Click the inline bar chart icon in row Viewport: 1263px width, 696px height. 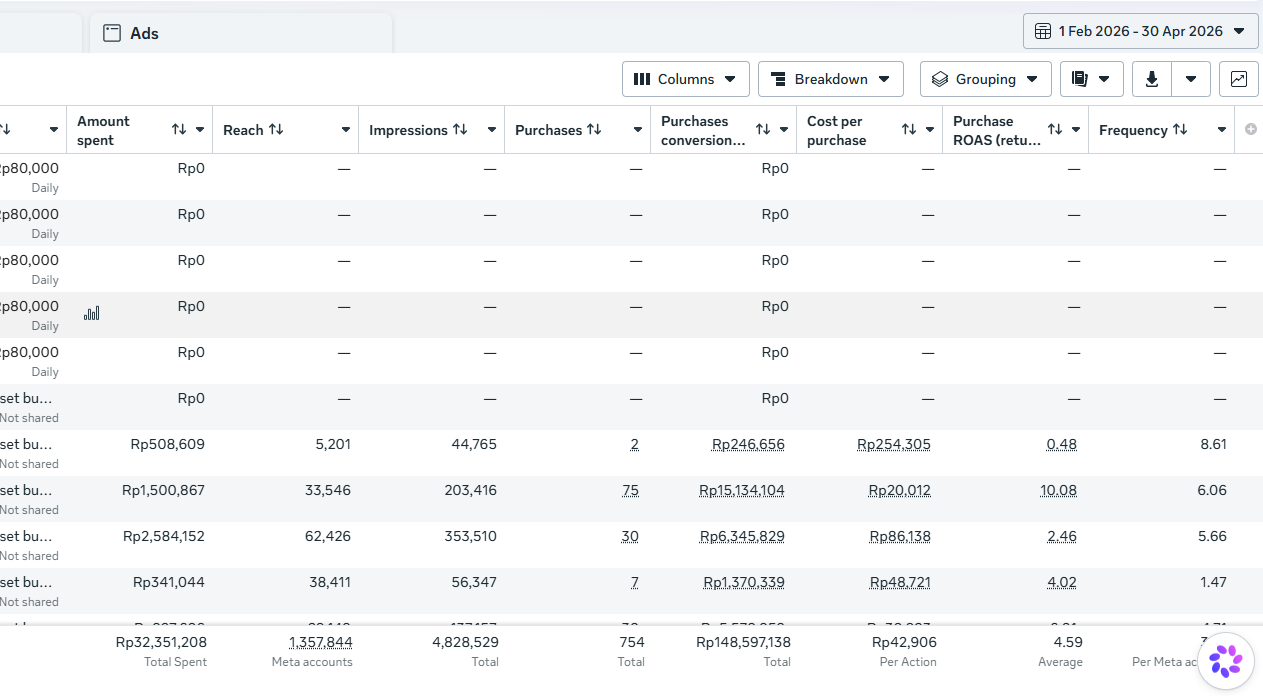point(91,313)
